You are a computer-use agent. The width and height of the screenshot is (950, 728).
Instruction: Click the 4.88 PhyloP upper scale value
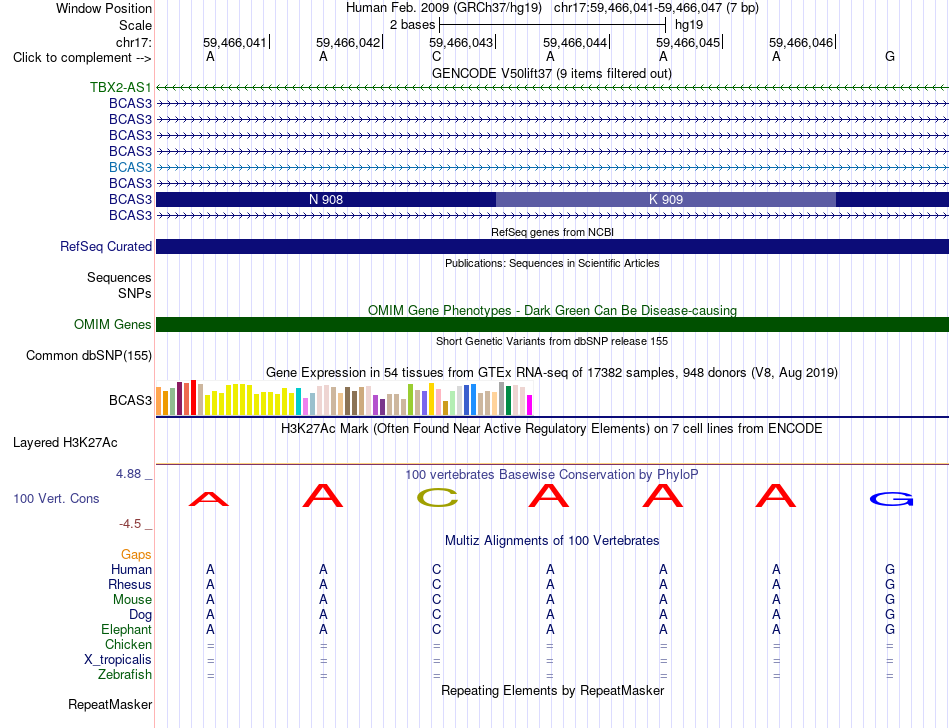click(x=128, y=474)
